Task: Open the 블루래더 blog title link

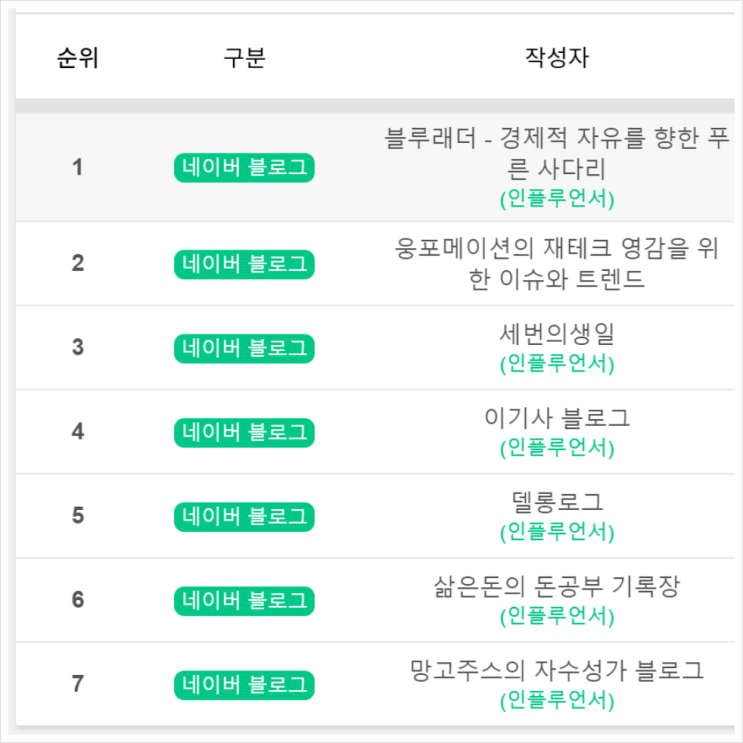Action: click(x=556, y=152)
